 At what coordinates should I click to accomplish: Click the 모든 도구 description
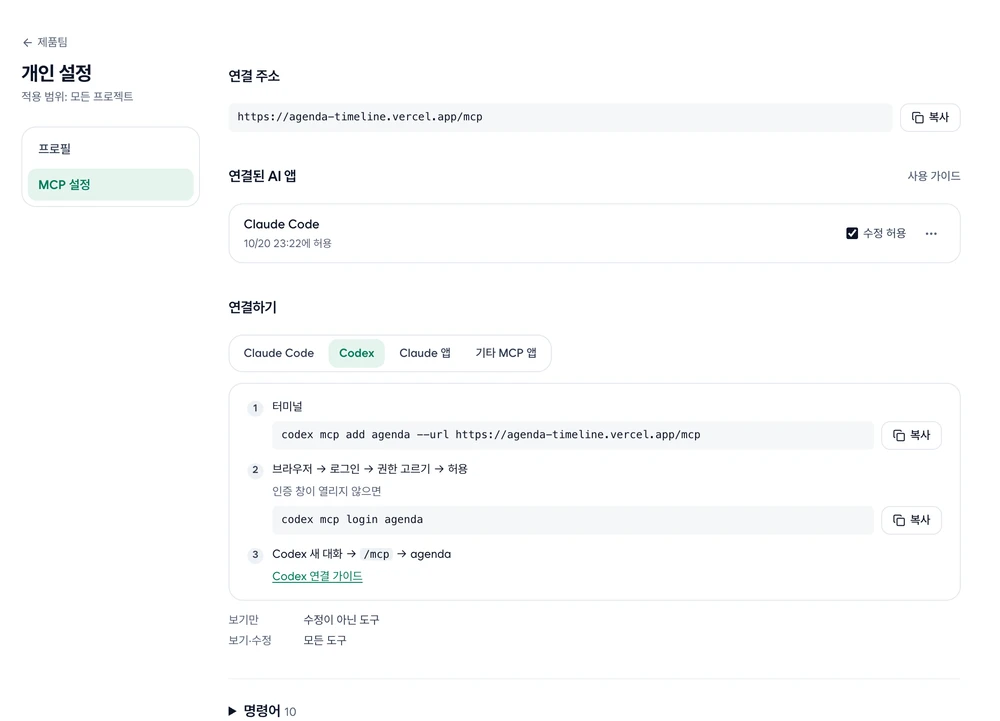point(325,640)
